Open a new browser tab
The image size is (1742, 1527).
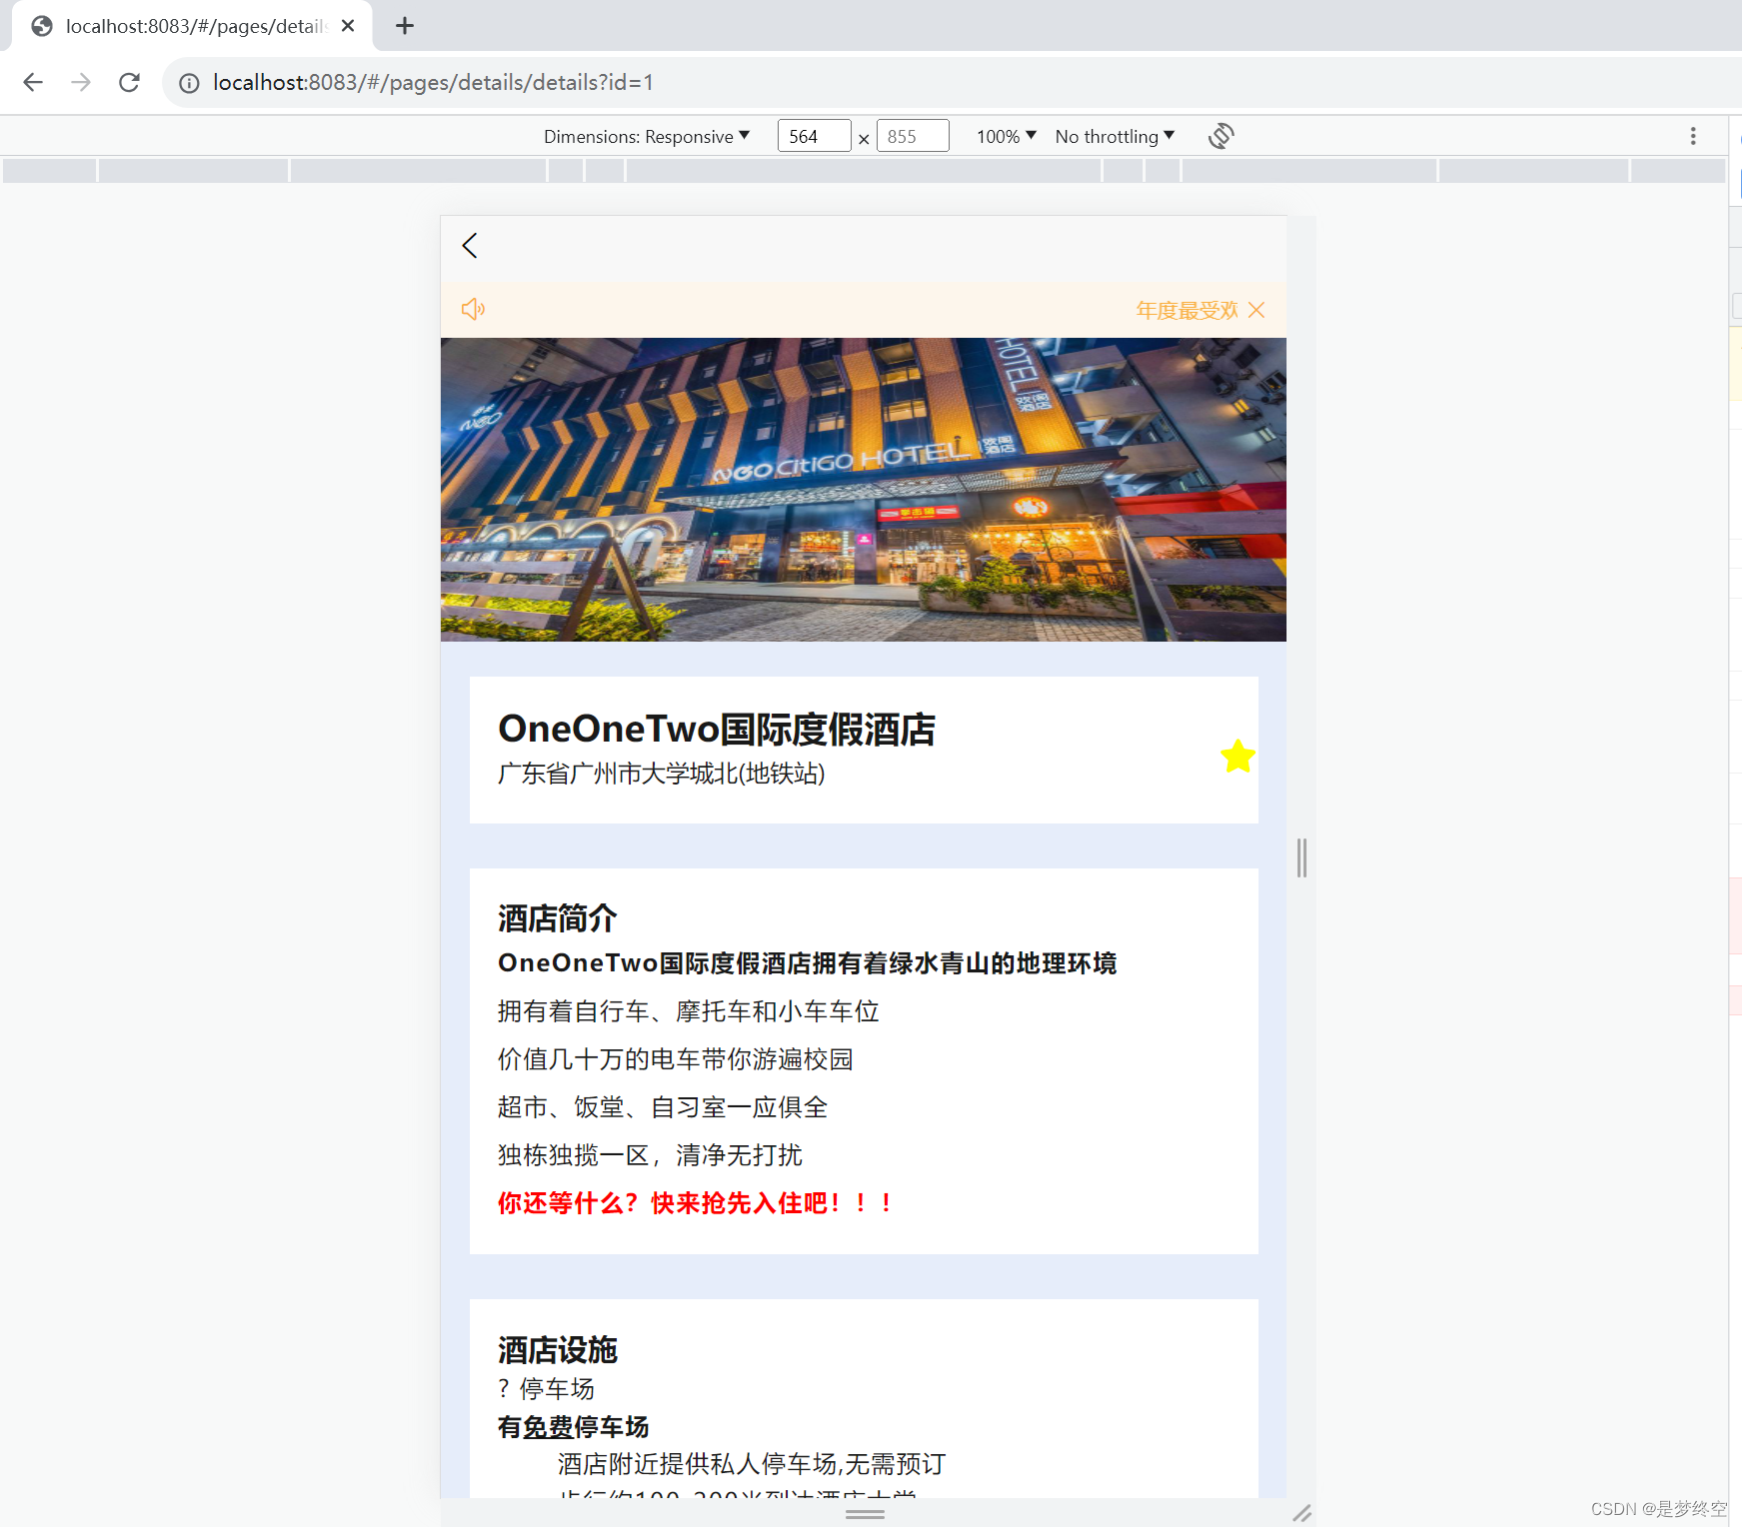pyautogui.click(x=404, y=26)
